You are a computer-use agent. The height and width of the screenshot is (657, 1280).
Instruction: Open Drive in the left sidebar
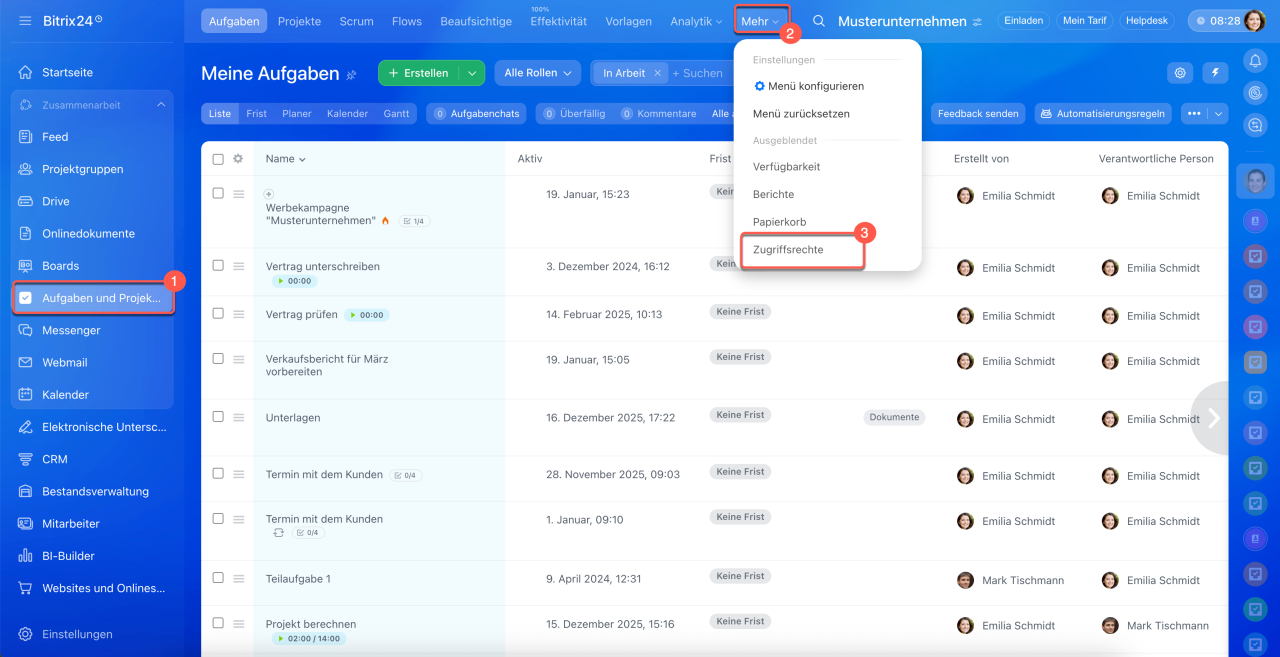tap(56, 201)
